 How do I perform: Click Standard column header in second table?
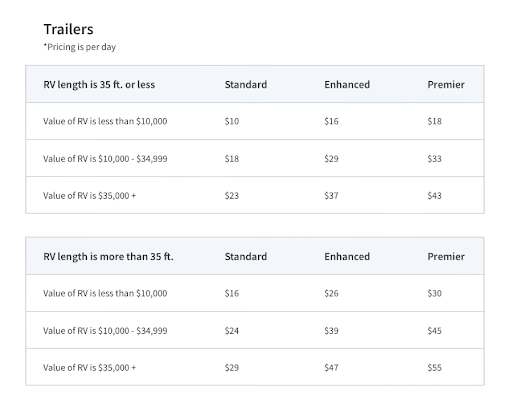[246, 257]
